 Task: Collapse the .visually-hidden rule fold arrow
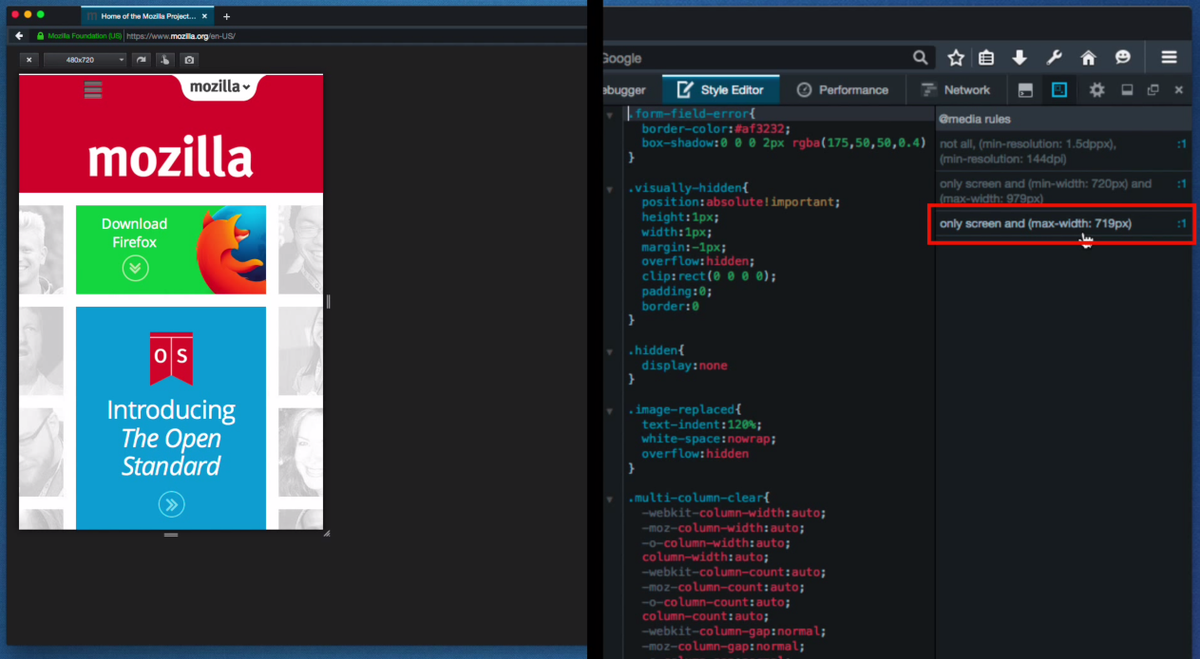pos(610,189)
